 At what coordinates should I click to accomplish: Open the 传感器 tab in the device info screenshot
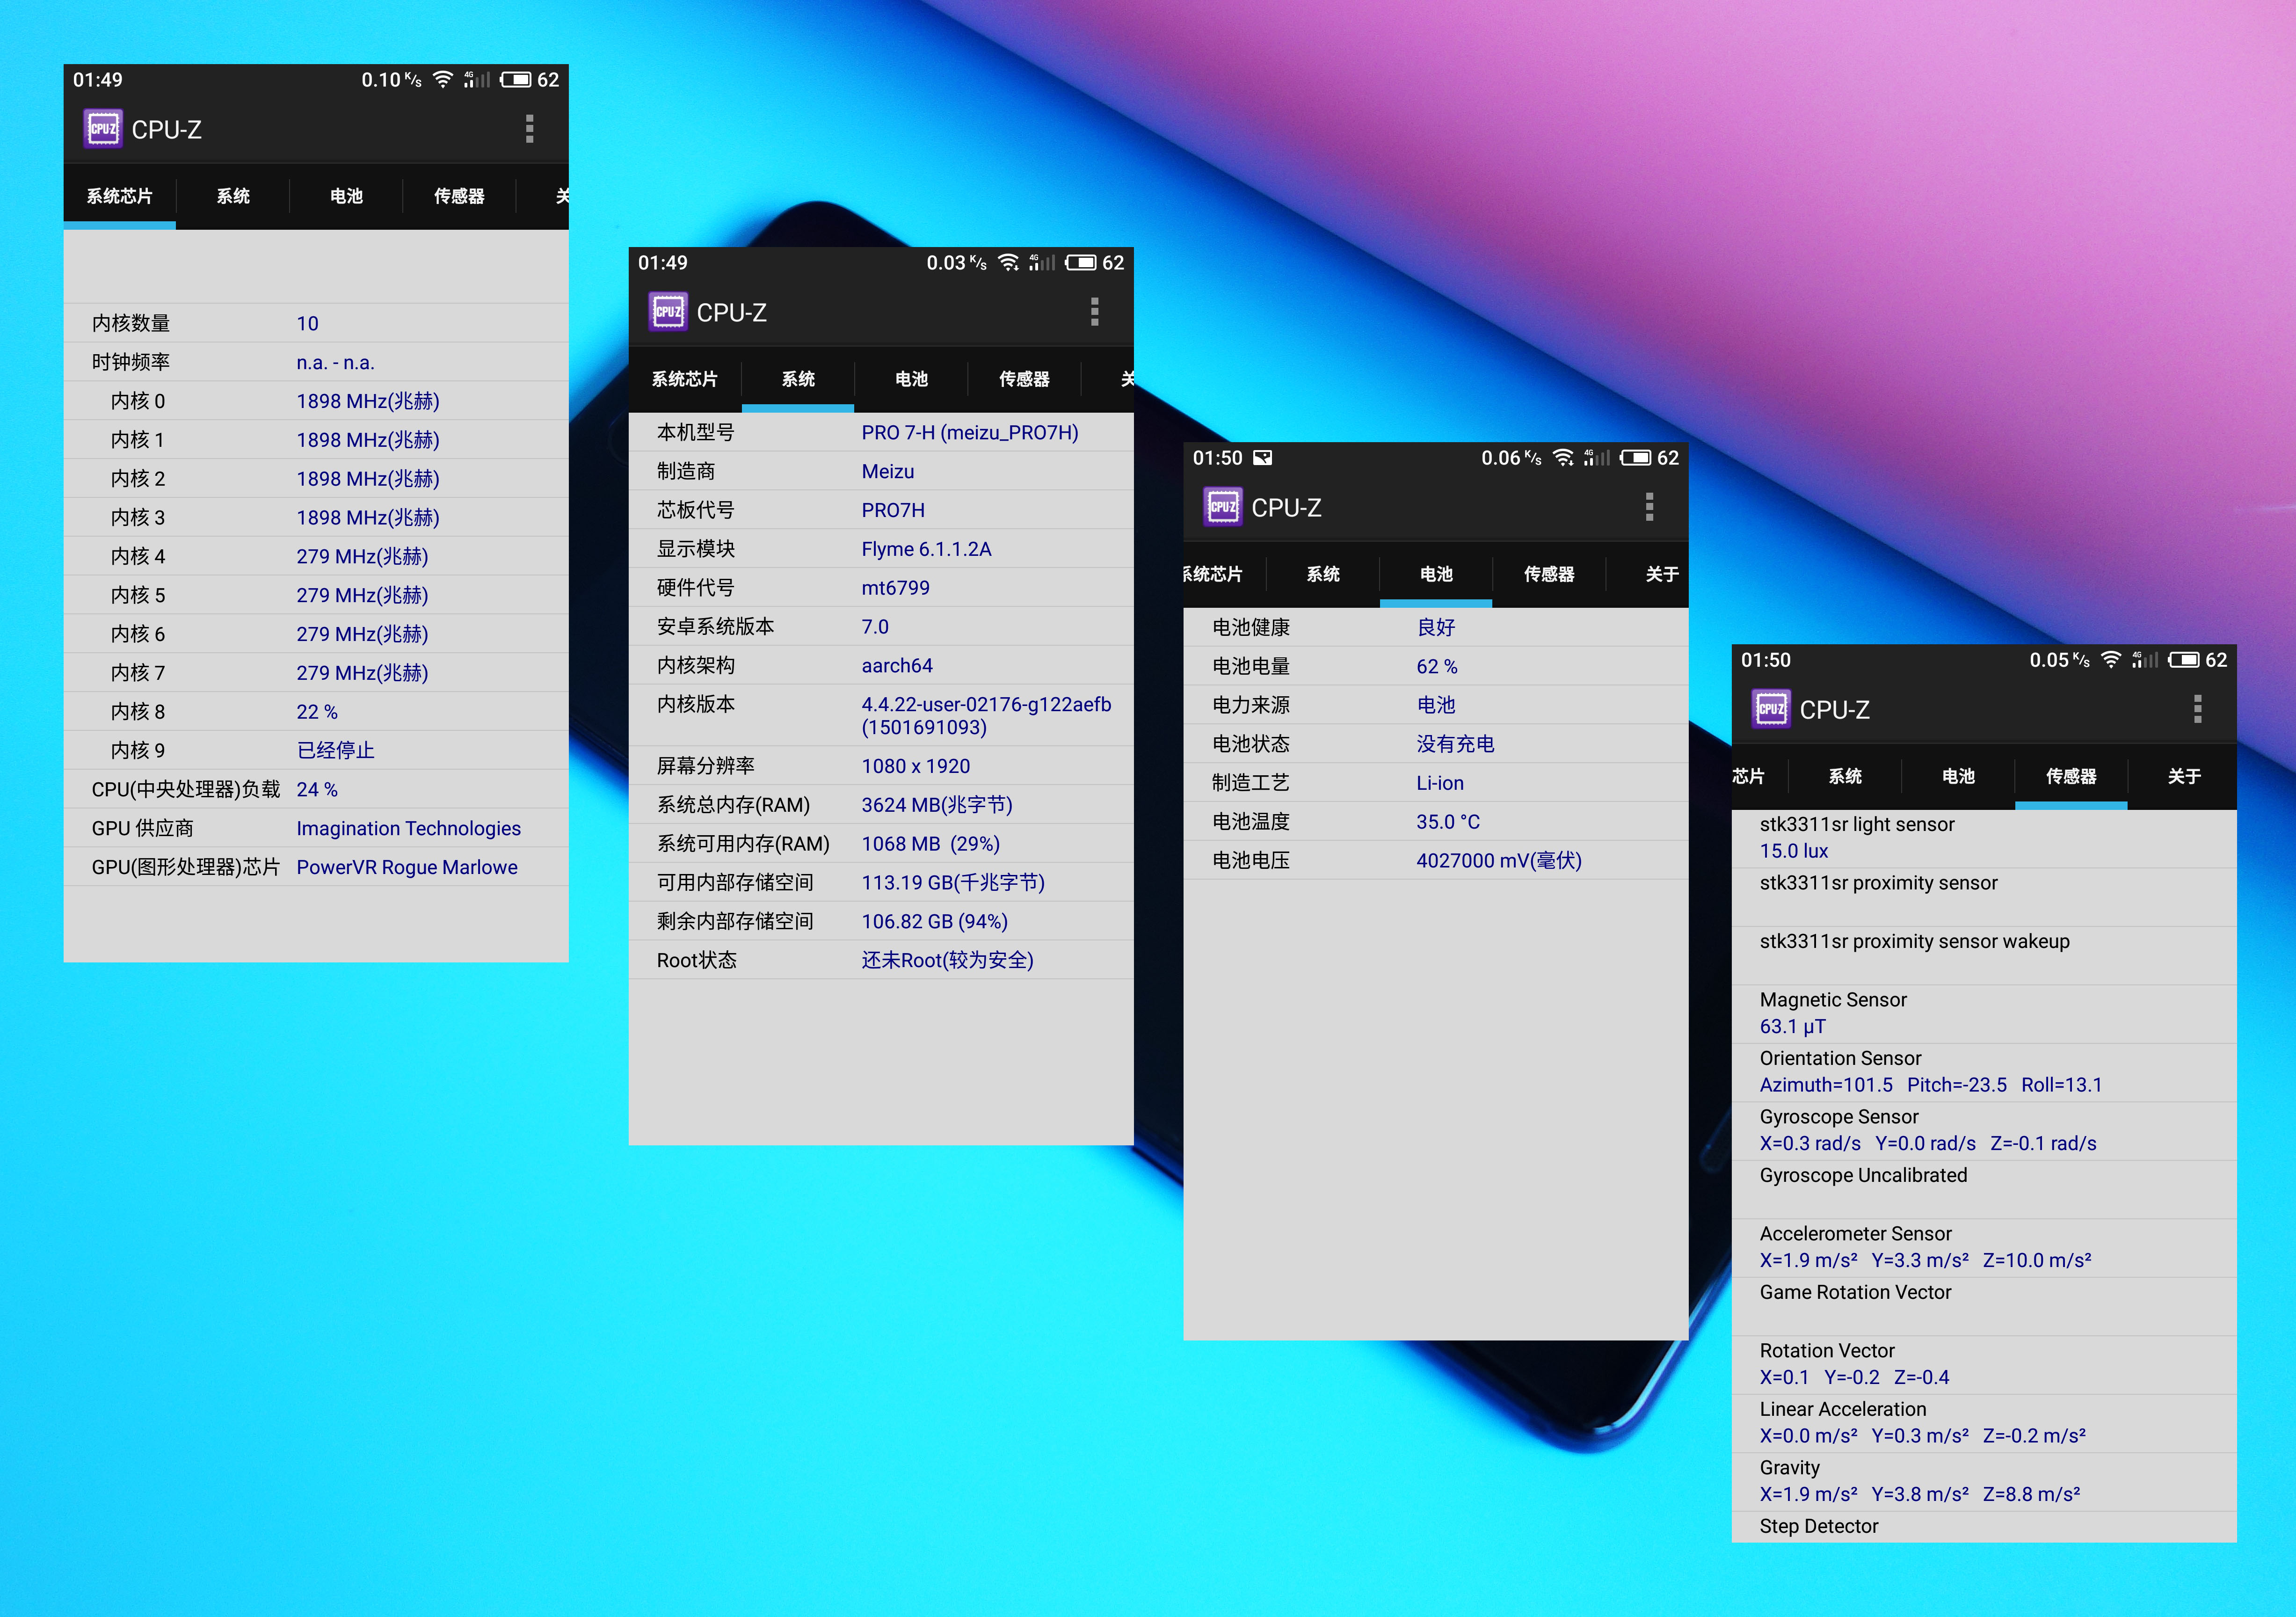point(1024,379)
